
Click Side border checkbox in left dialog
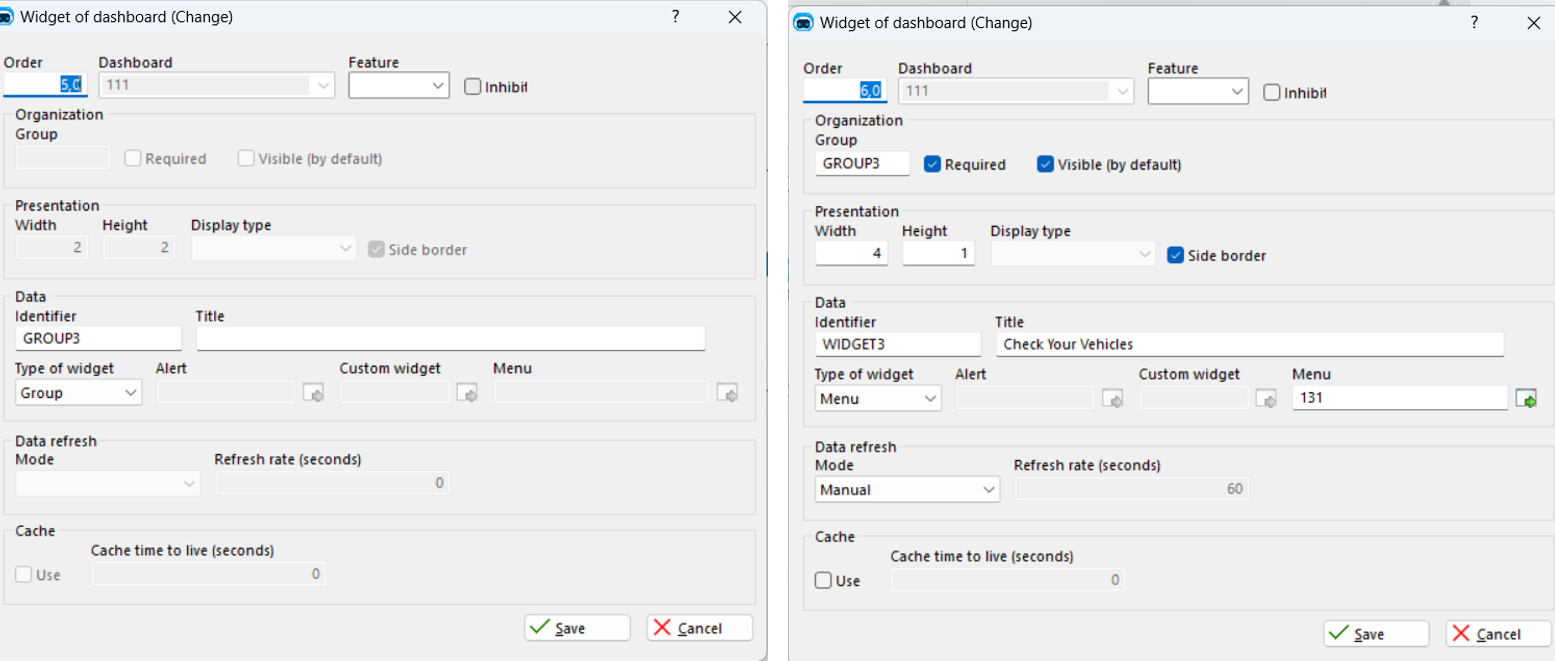(376, 249)
